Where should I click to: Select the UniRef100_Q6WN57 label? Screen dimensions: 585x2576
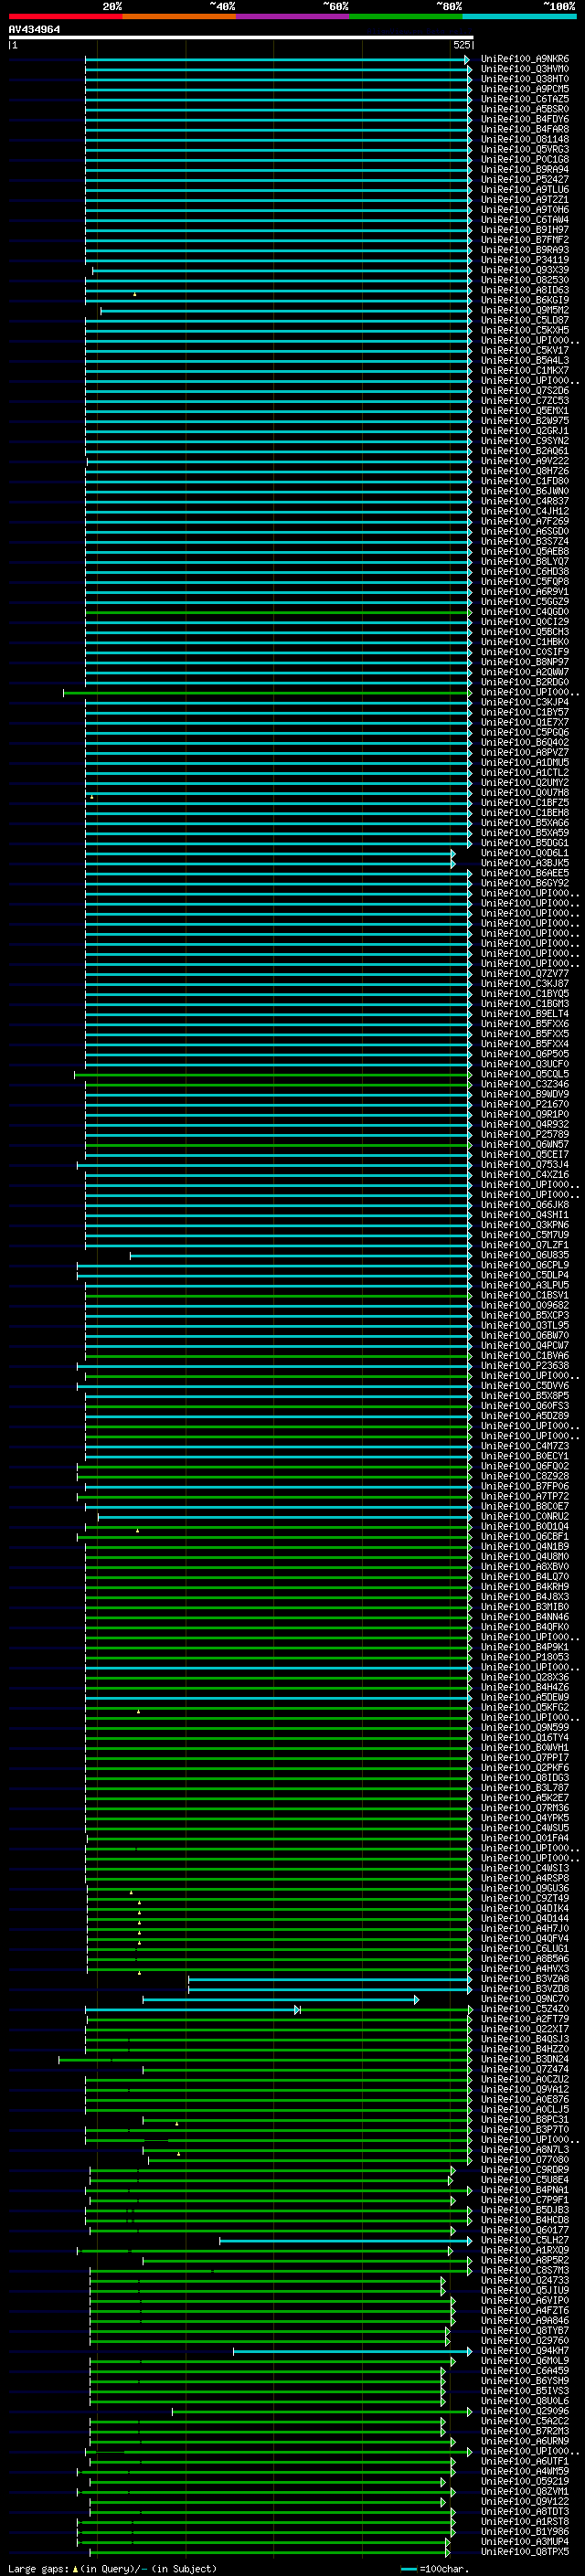(524, 1144)
